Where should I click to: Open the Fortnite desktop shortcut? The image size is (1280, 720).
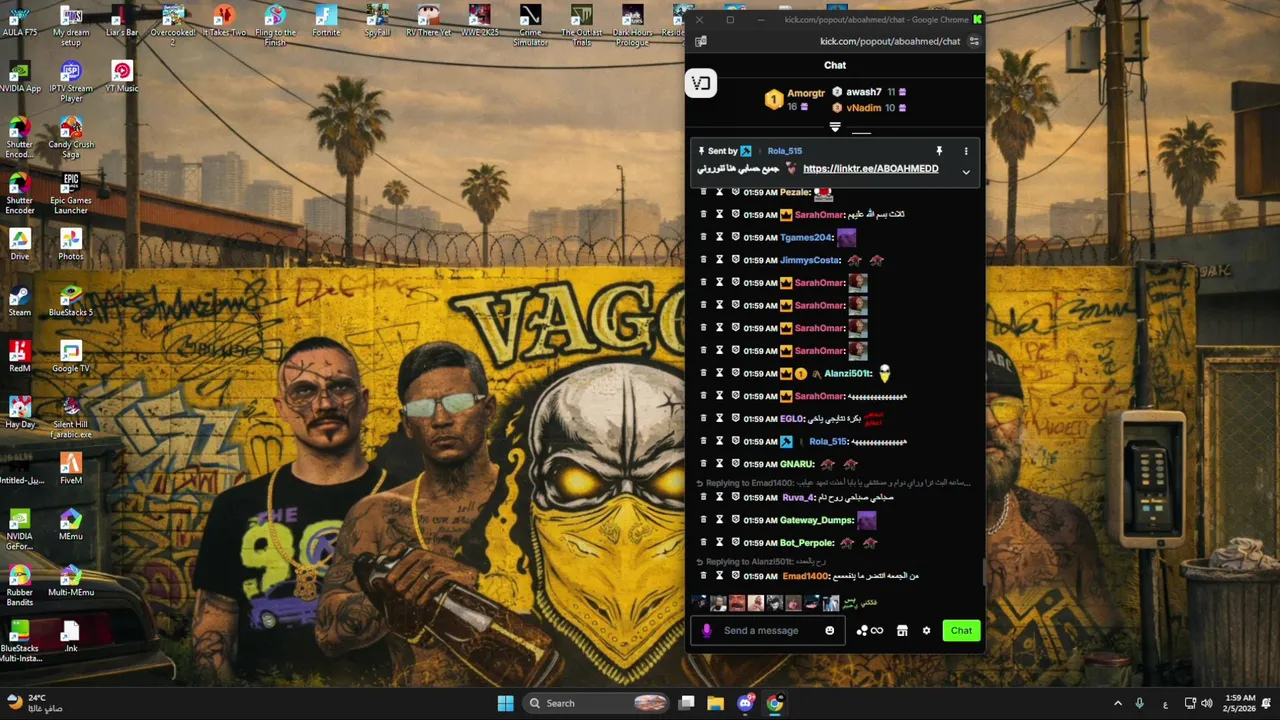pos(326,21)
